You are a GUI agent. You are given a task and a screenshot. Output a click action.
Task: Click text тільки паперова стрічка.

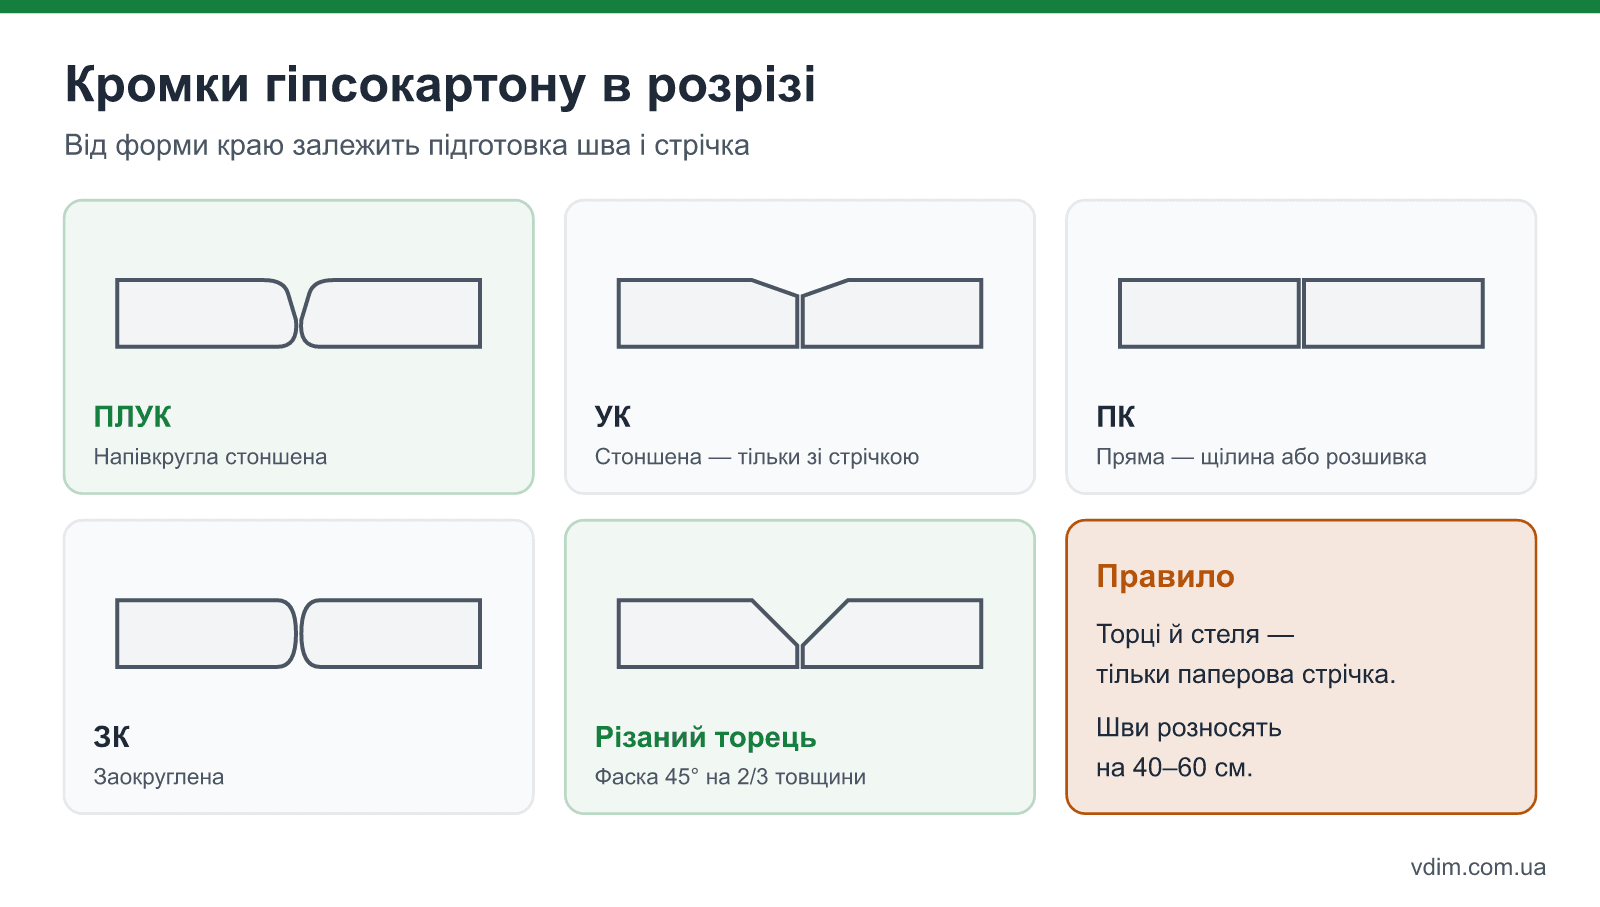pos(1246,674)
